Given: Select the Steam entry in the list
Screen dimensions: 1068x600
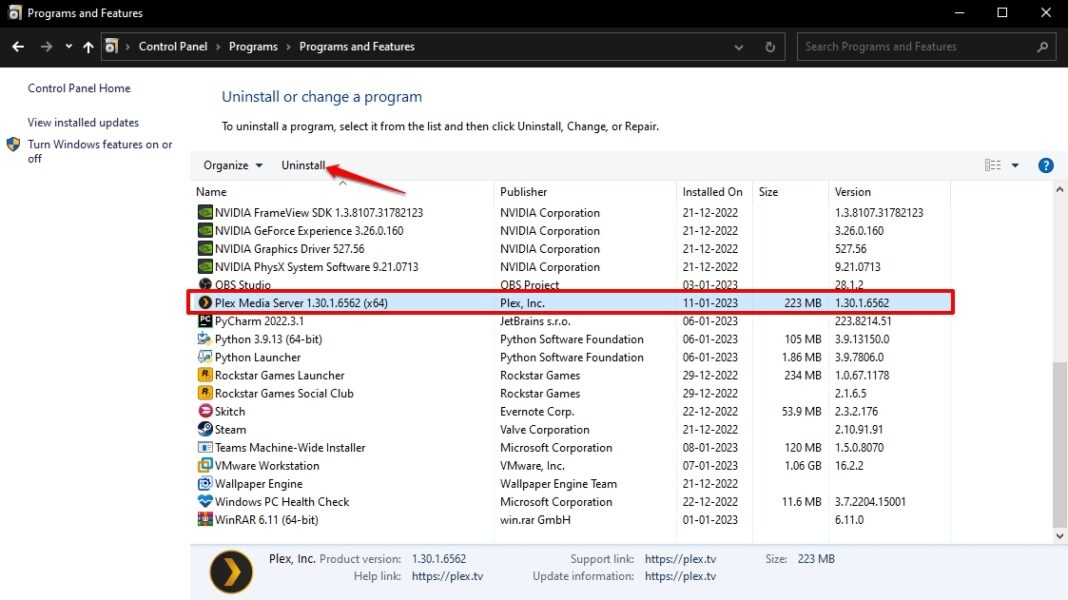Looking at the screenshot, I should coord(229,429).
